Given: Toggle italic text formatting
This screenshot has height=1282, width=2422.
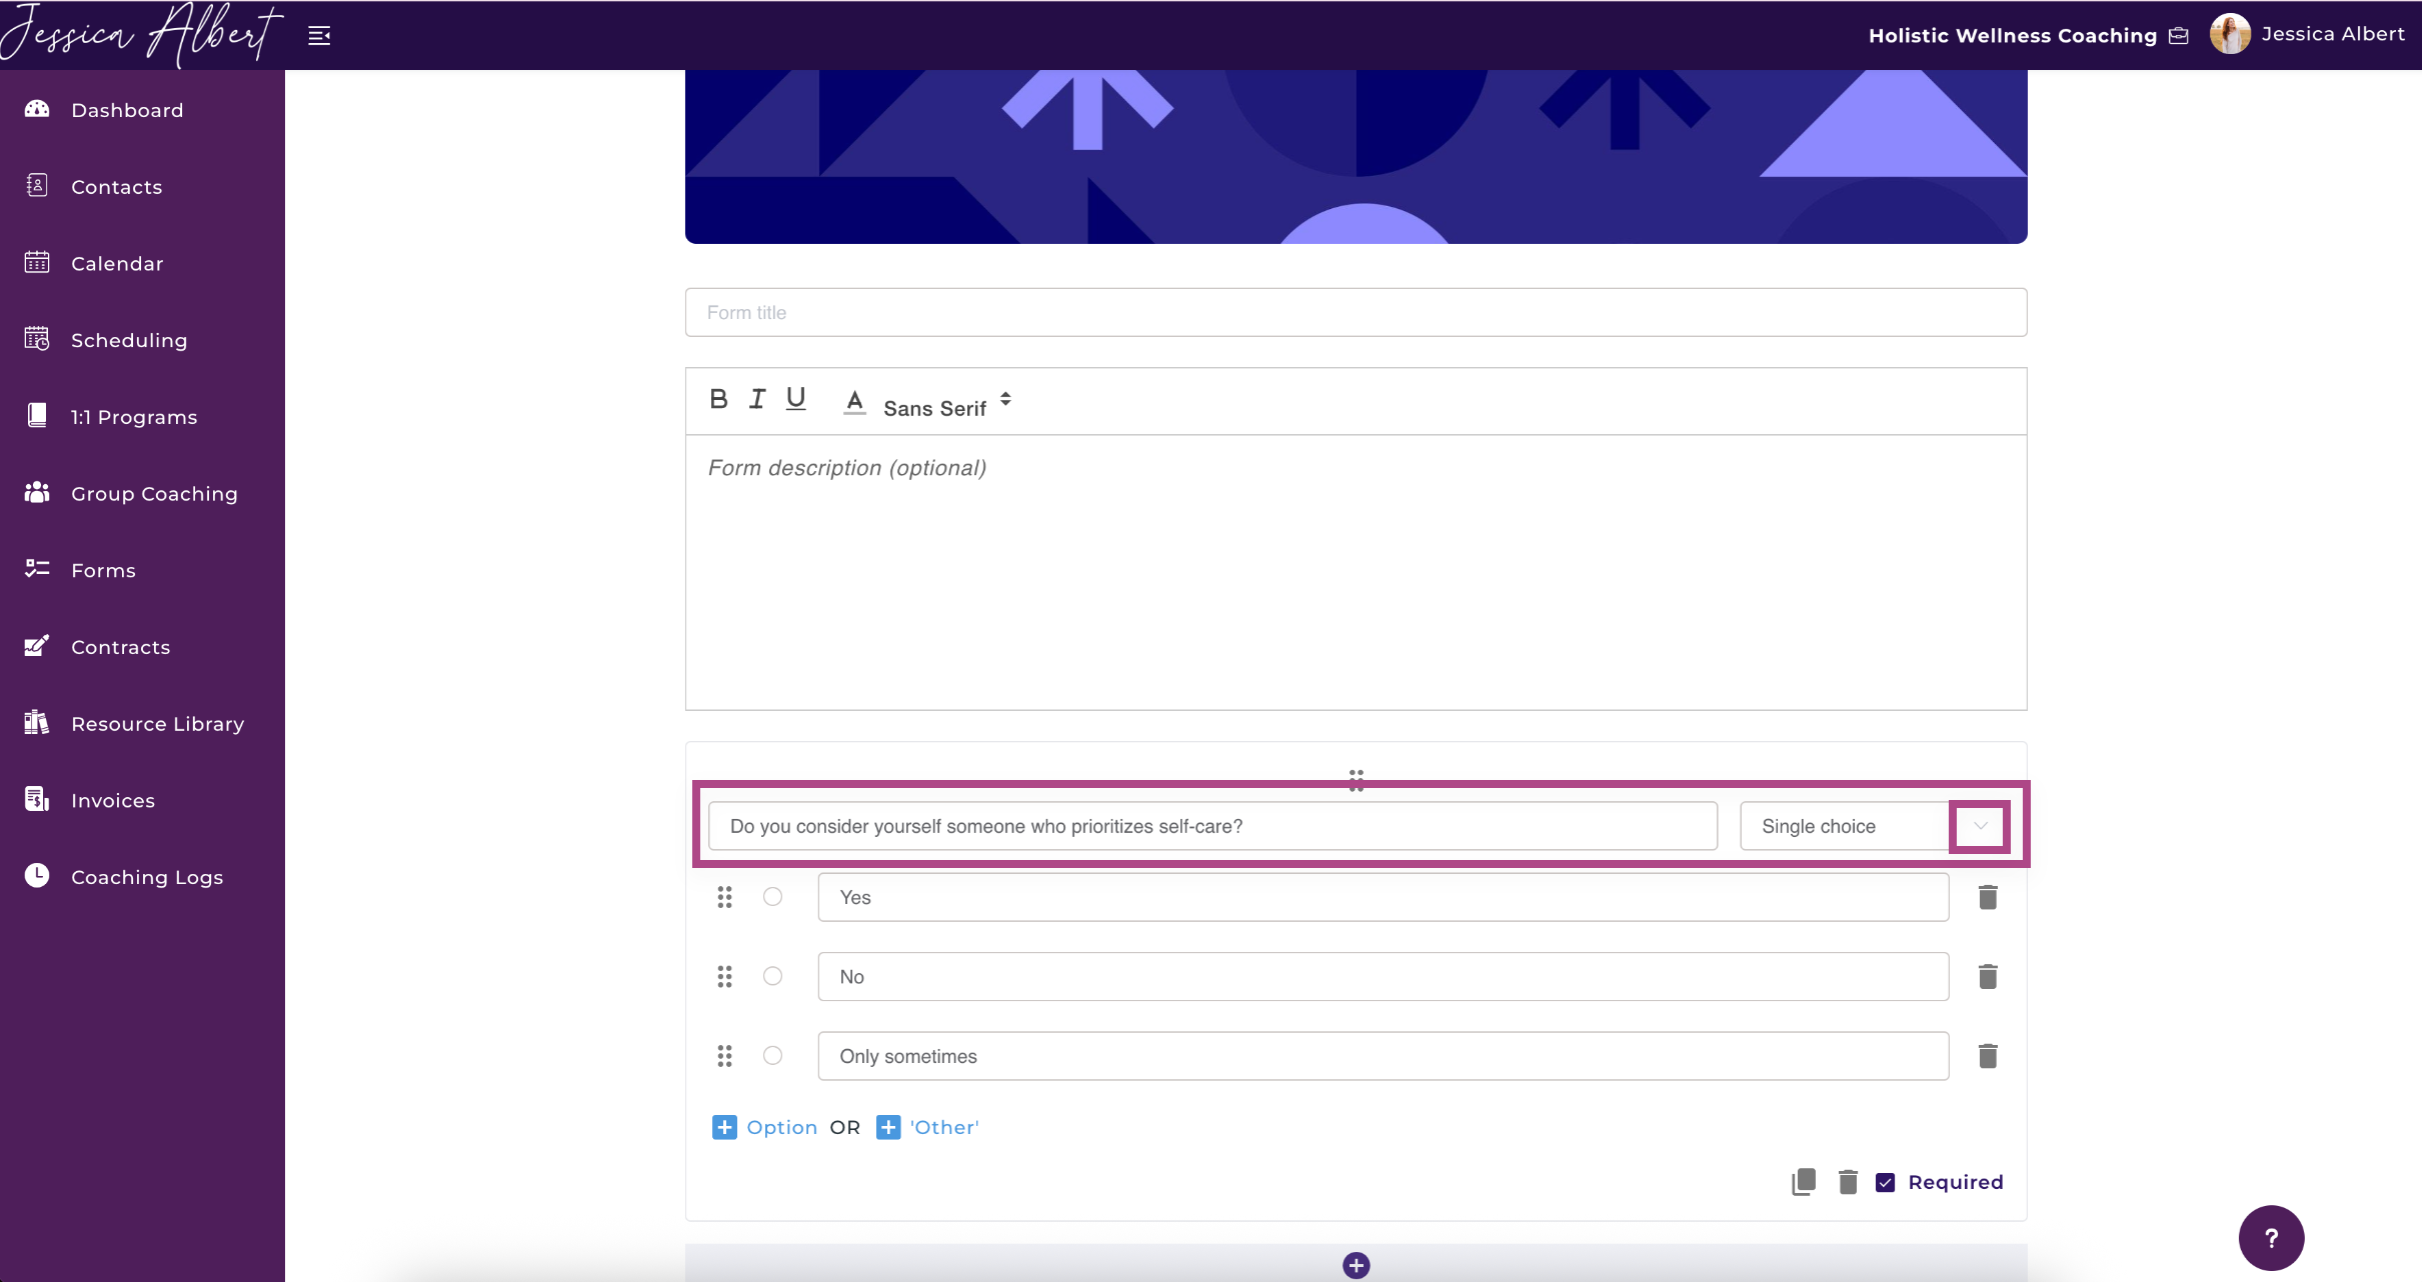Looking at the screenshot, I should point(757,399).
